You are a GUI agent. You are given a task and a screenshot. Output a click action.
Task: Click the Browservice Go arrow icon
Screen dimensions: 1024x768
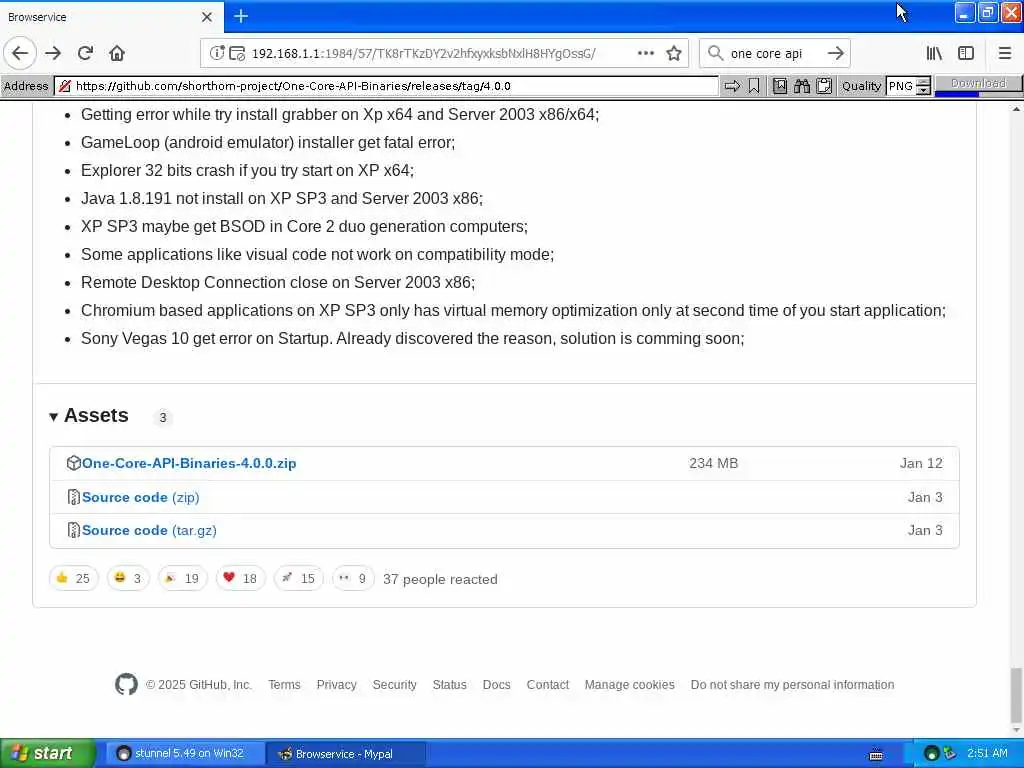pos(732,86)
